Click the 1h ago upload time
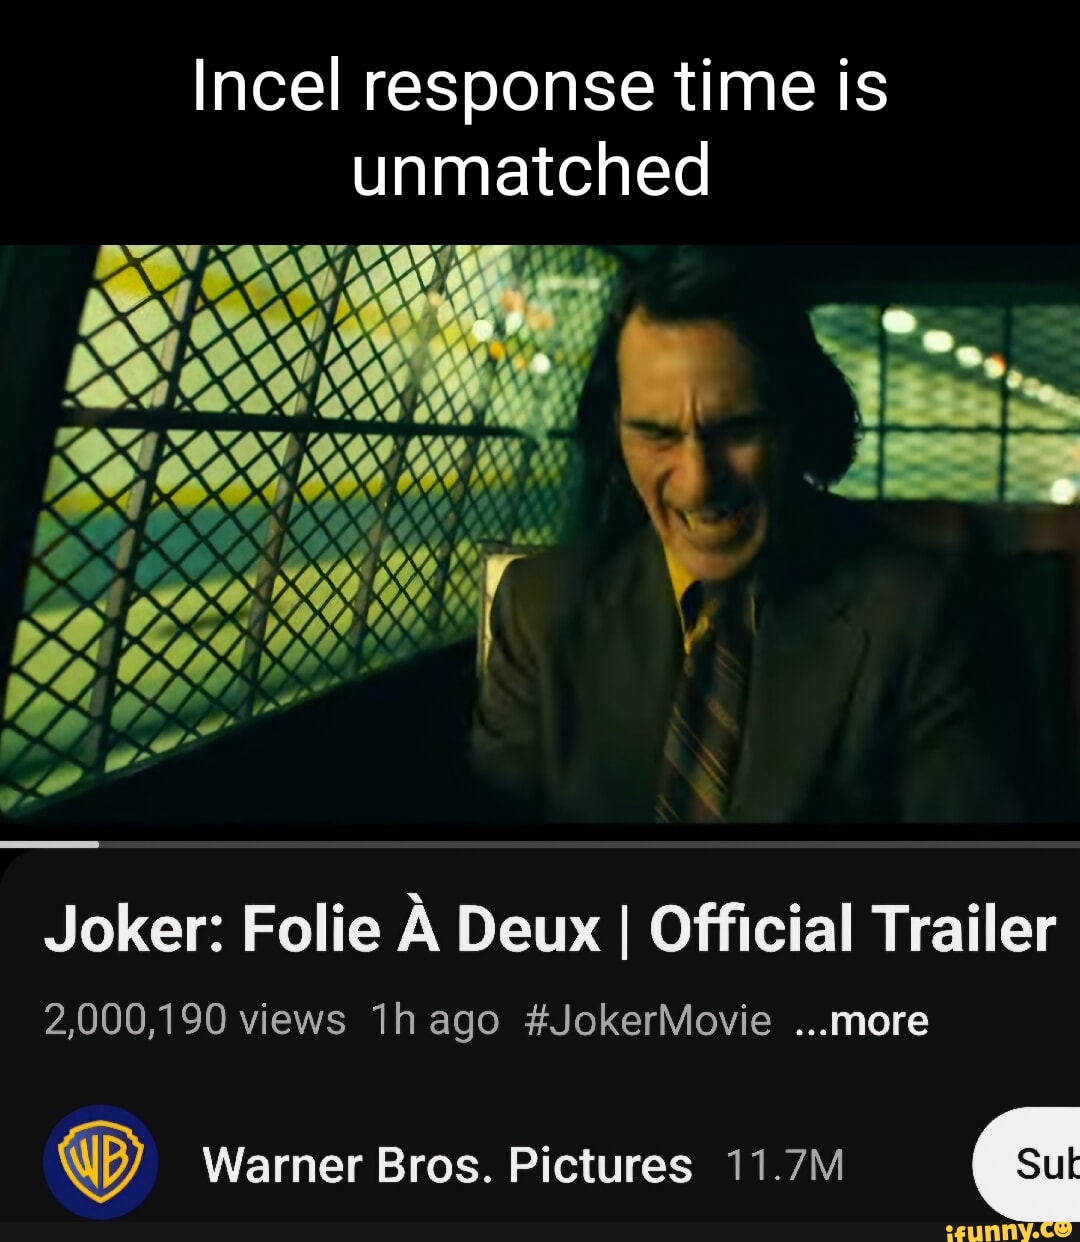The height and width of the screenshot is (1242, 1080). tap(435, 1021)
